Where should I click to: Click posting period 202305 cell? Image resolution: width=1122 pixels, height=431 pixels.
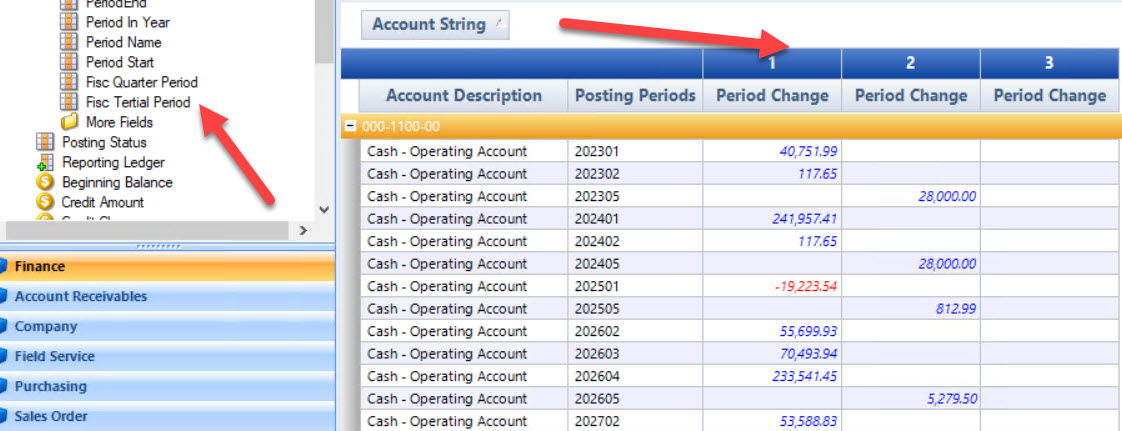tap(635, 196)
